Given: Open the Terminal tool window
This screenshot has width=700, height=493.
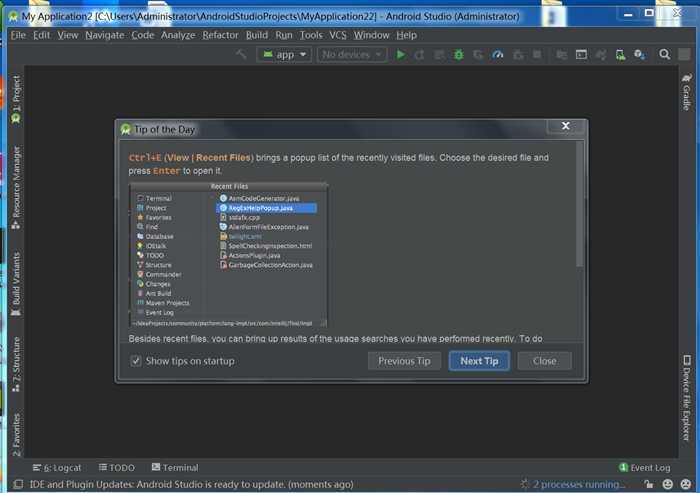Looking at the screenshot, I should tap(175, 468).
